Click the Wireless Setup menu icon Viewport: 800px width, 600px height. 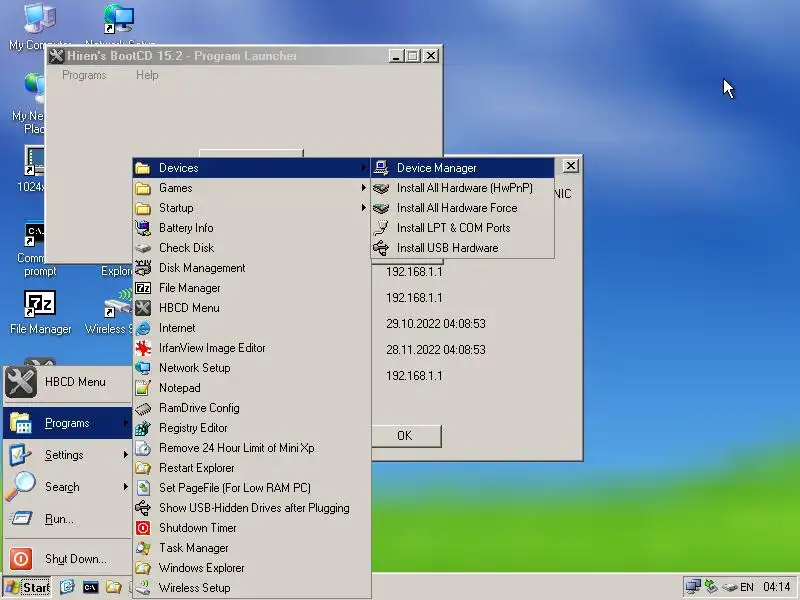click(x=143, y=588)
